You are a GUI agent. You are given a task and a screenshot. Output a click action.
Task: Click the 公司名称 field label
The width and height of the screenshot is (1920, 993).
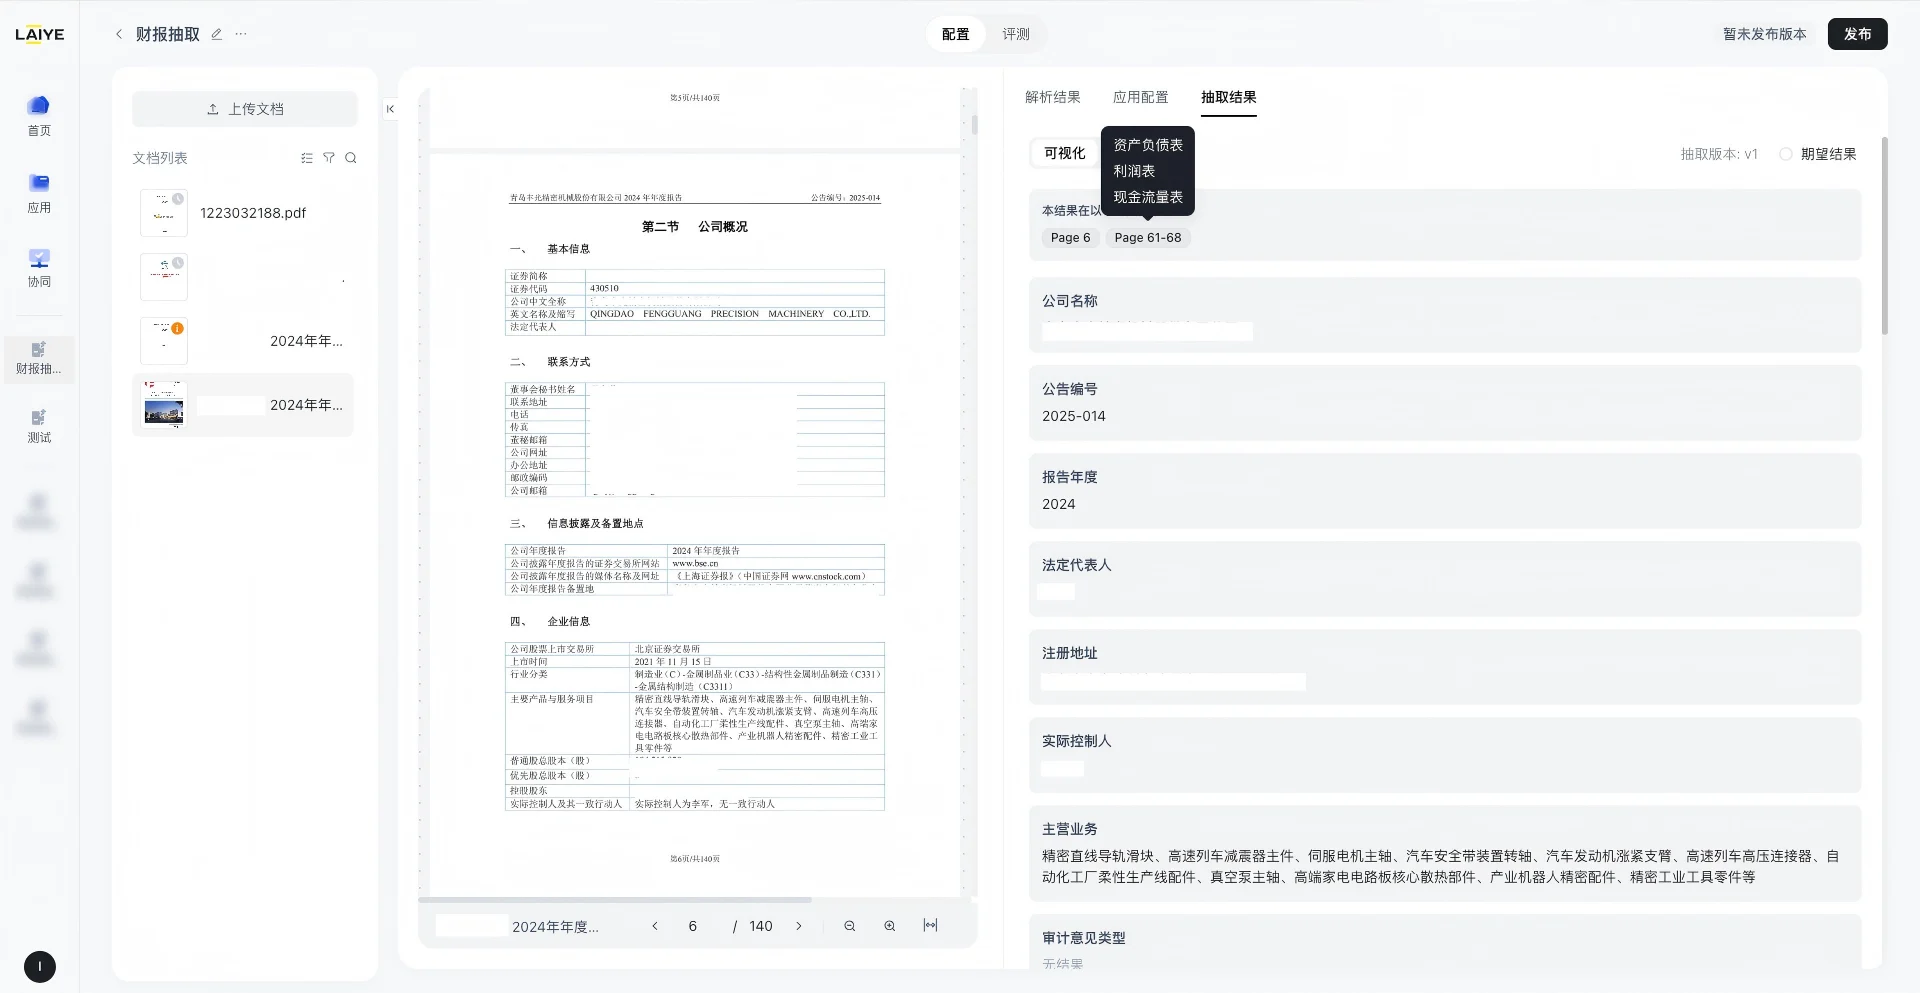(1070, 301)
